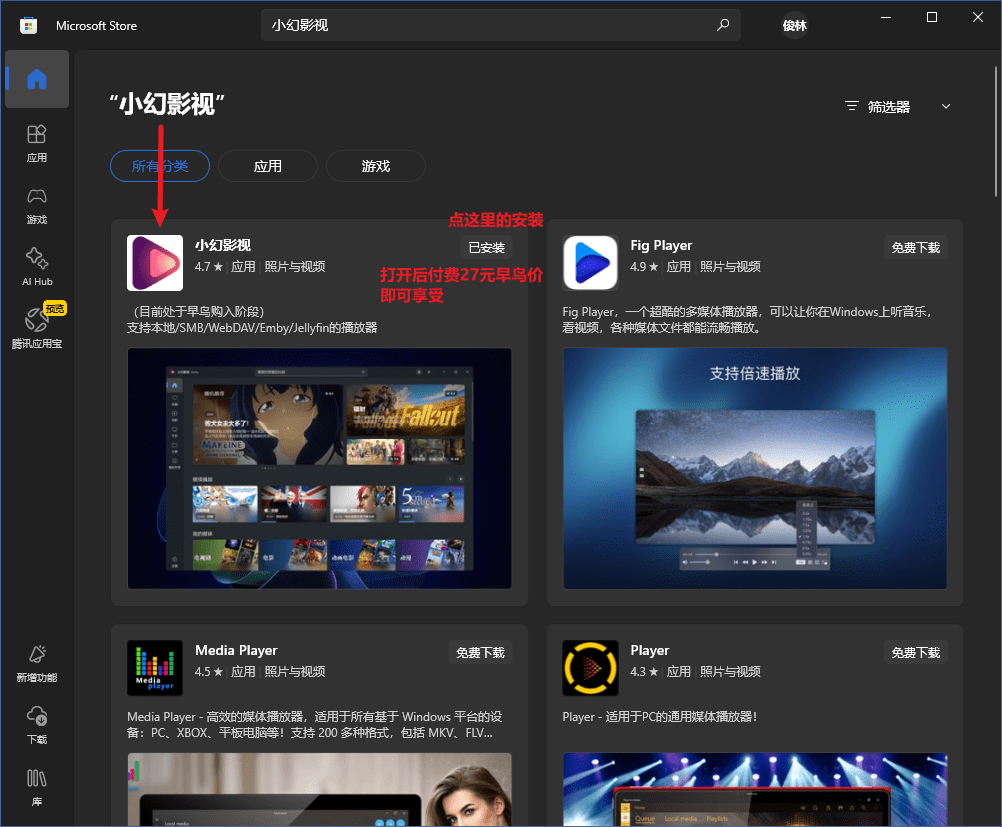
Task: Select the 游戏 category filter chip
Action: tap(376, 166)
